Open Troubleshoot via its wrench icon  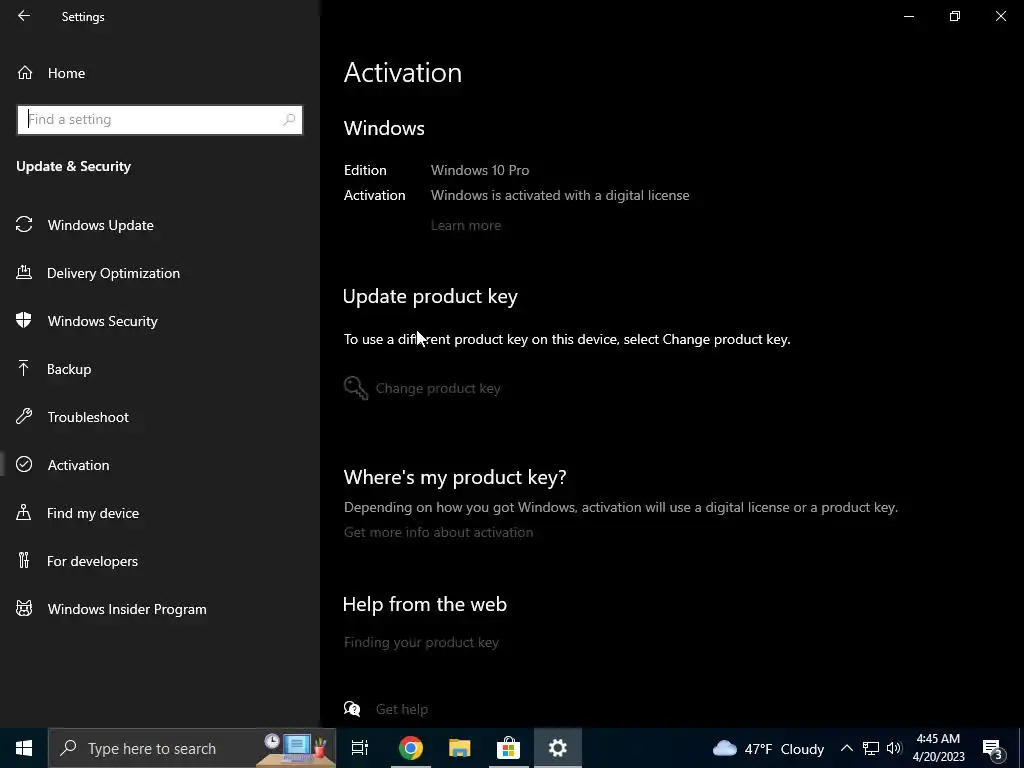[24, 417]
